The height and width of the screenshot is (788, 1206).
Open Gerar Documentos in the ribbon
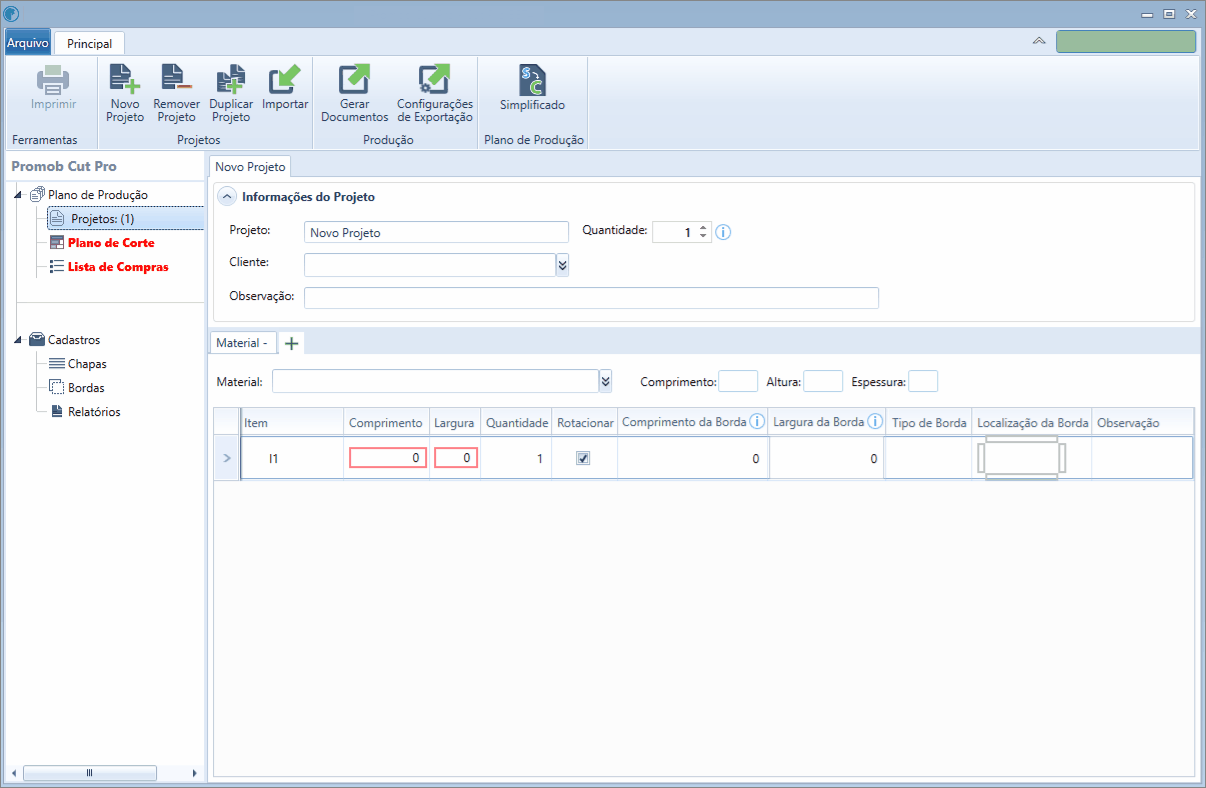354,80
